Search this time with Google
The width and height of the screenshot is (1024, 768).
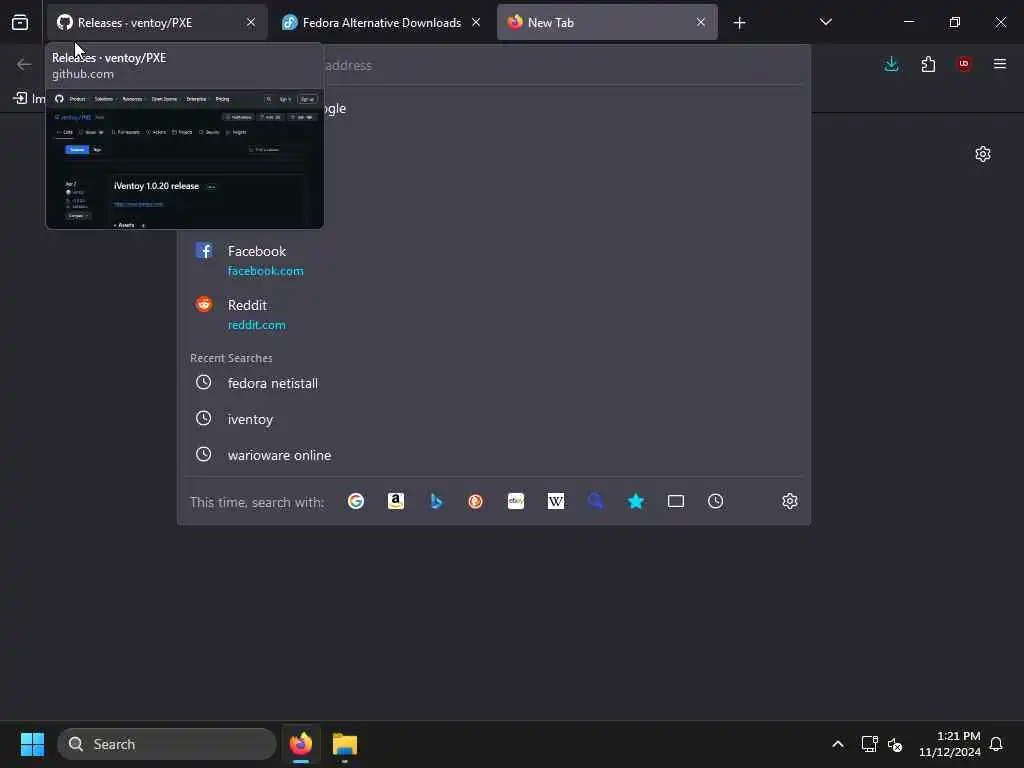click(x=356, y=501)
